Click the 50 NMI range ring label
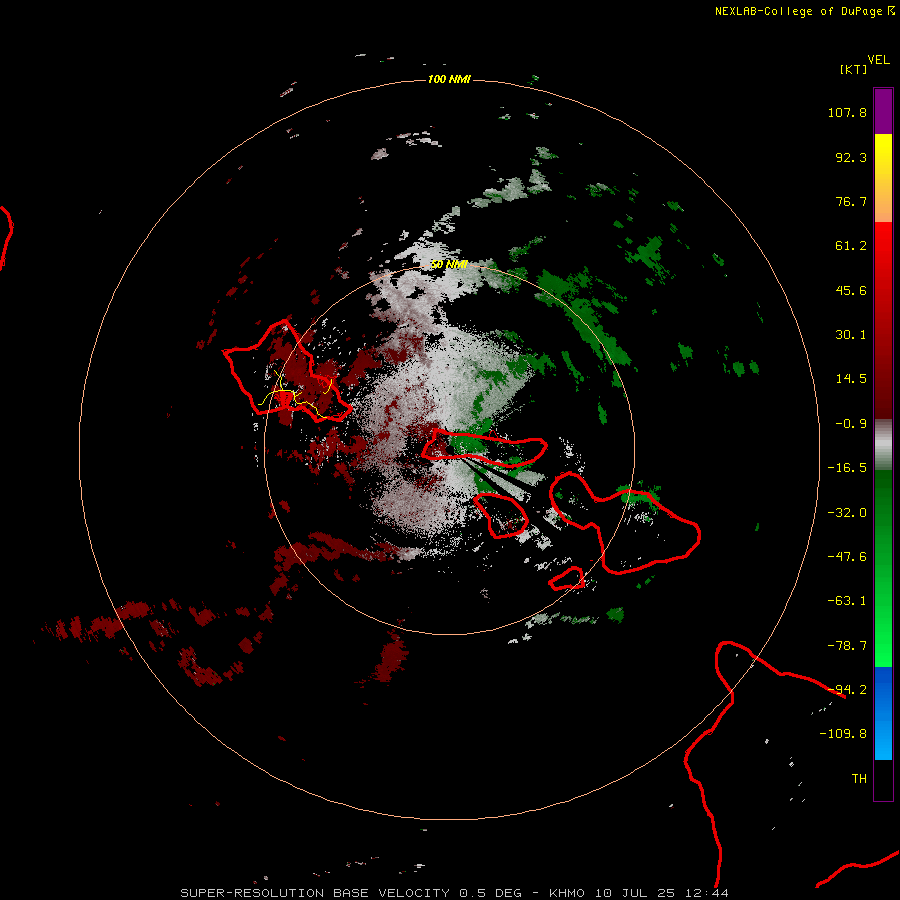Image resolution: width=900 pixels, height=900 pixels. [x=449, y=264]
